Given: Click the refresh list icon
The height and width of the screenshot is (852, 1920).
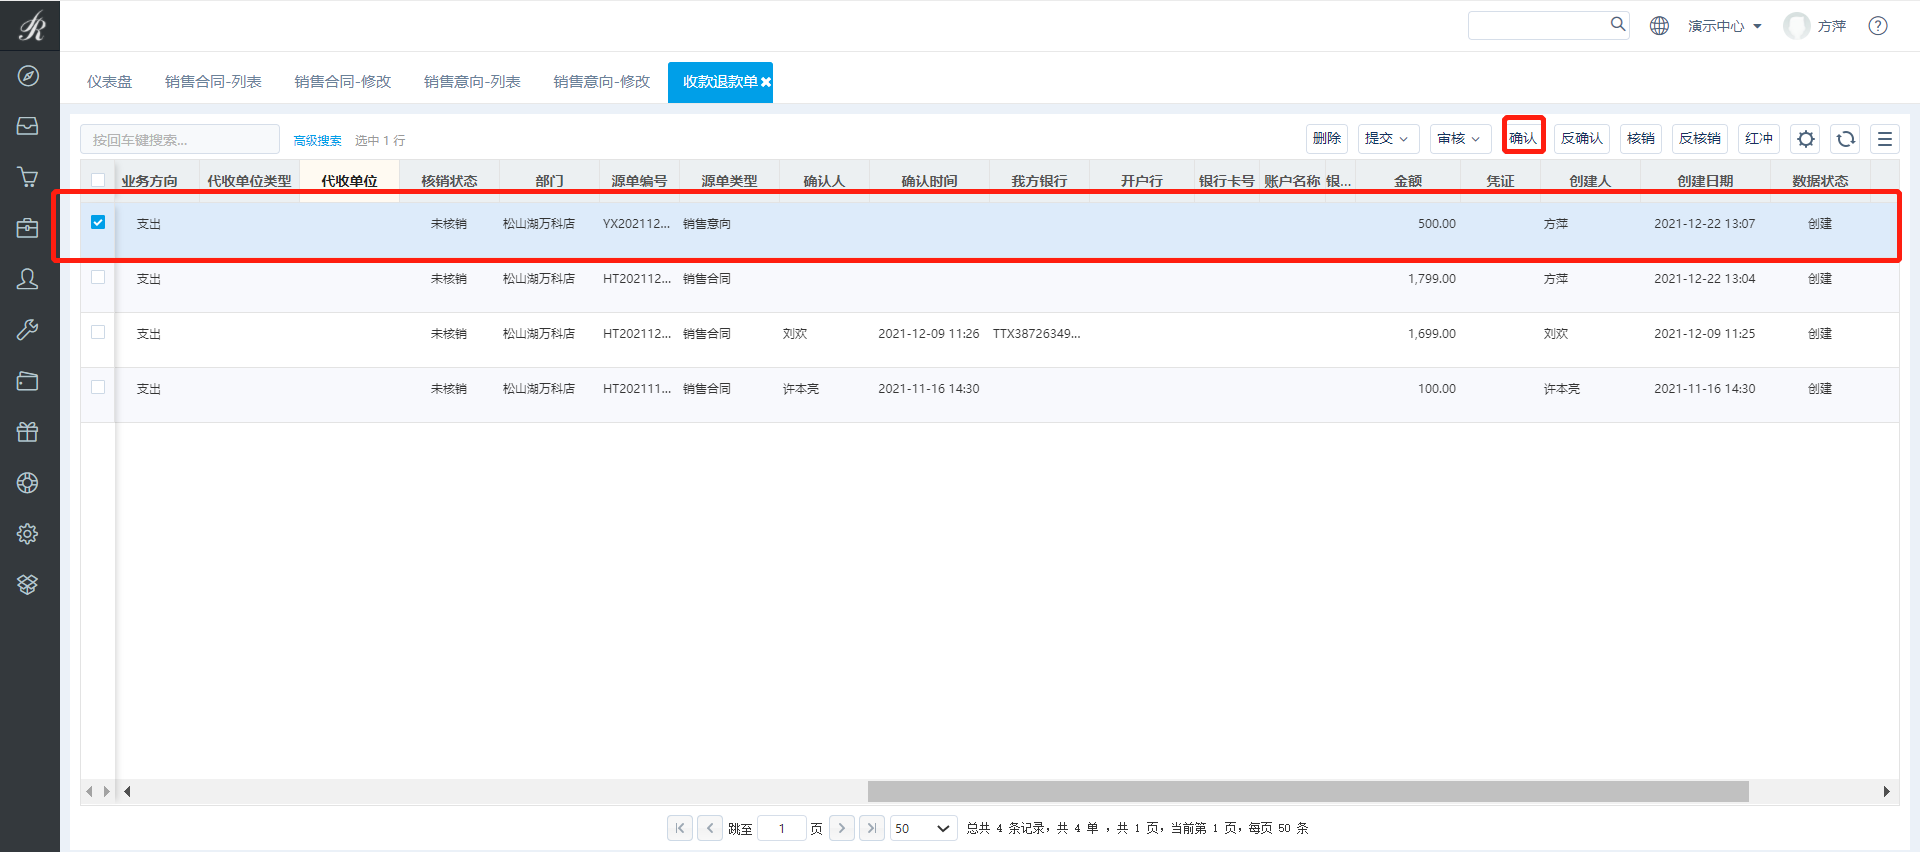Looking at the screenshot, I should 1846,139.
